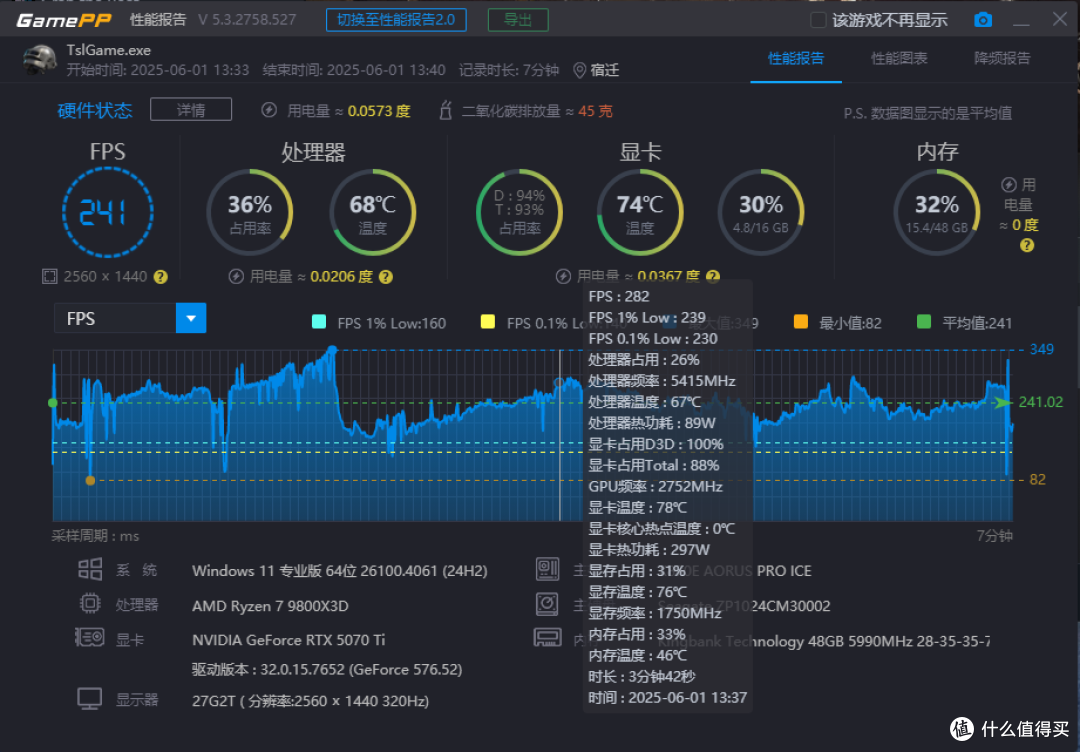Toggle the FPS 1% Low cyan legend swatch
This screenshot has height=752, width=1080.
tap(319, 322)
